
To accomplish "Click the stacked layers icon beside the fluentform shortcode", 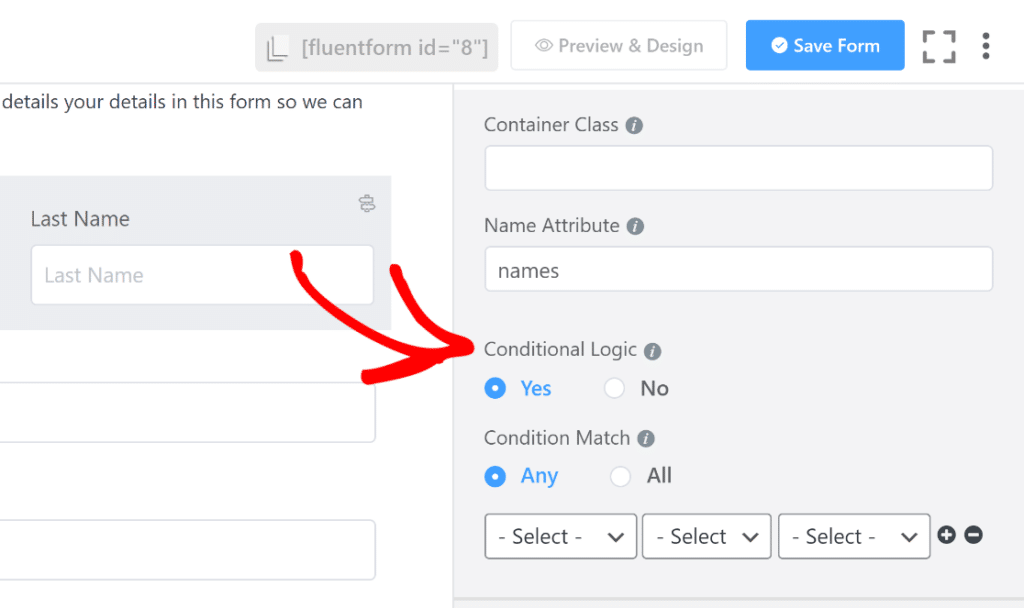I will pos(278,46).
